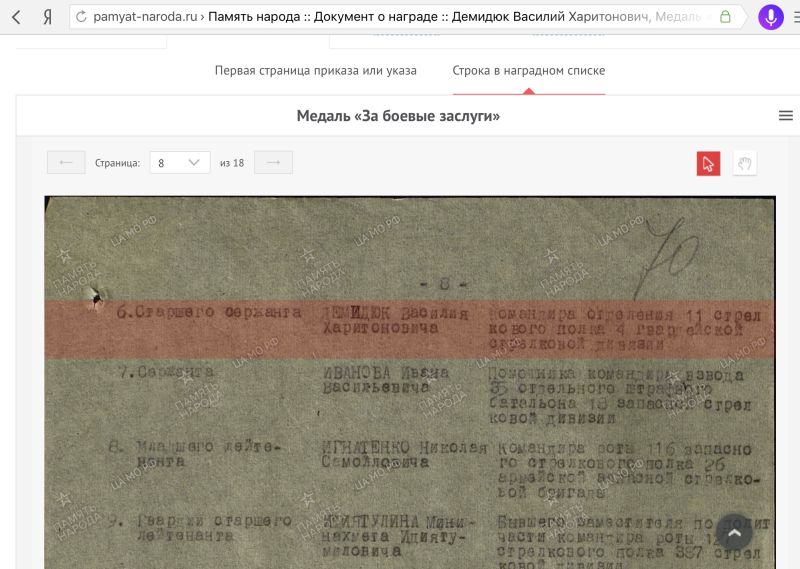Open hamburger menu beside medal title
The width and height of the screenshot is (800, 569).
786,116
